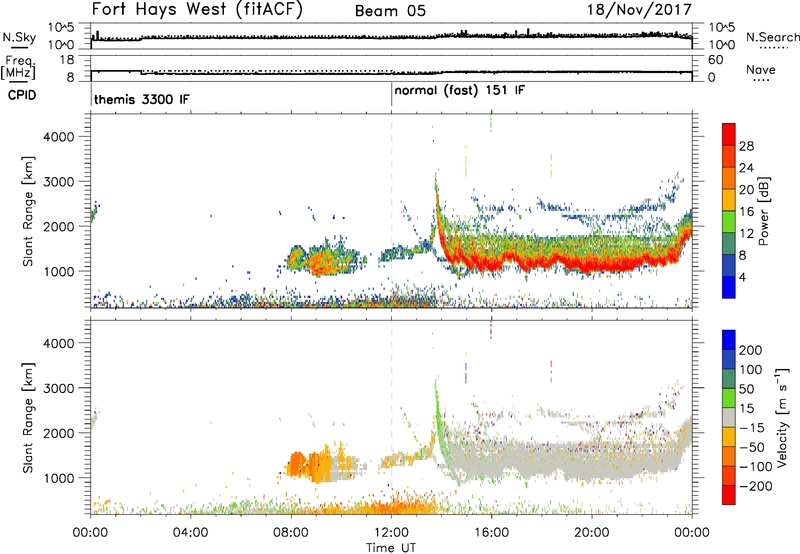Click the '28' value on Power colorbar
800x554 pixels.
coord(746,146)
